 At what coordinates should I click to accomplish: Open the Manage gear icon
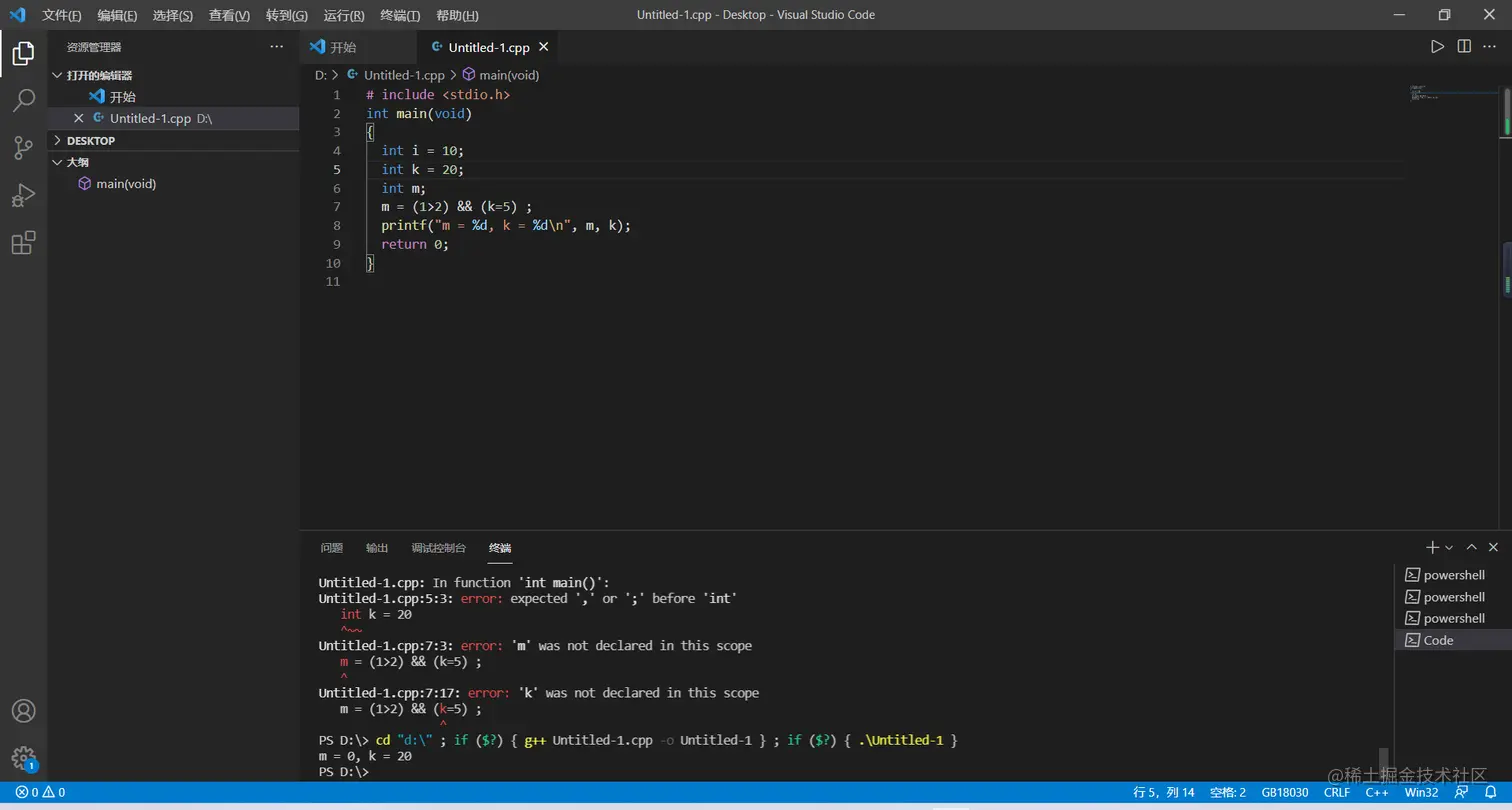pyautogui.click(x=24, y=758)
